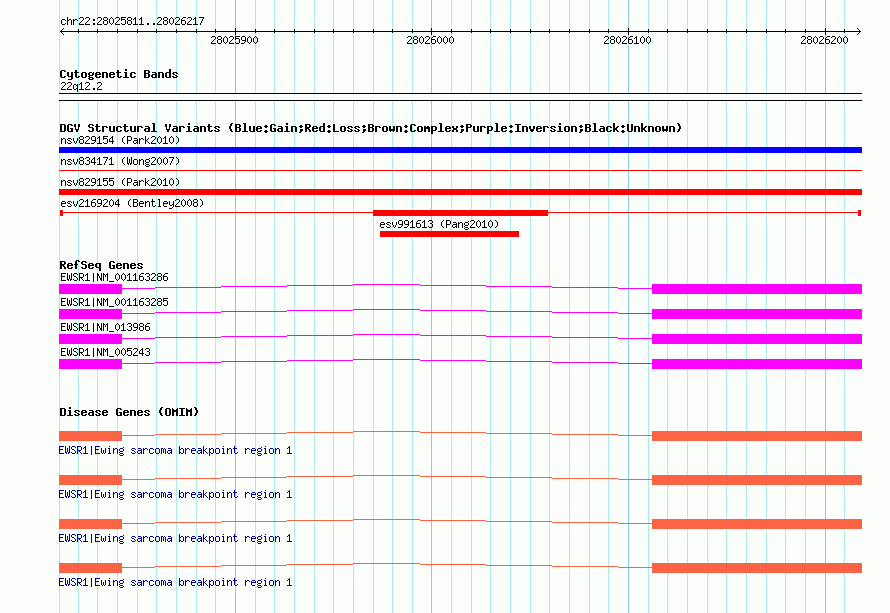Open the second Ewing sarcoma breakpoint region link
This screenshot has height=613, width=890.
click(175, 494)
